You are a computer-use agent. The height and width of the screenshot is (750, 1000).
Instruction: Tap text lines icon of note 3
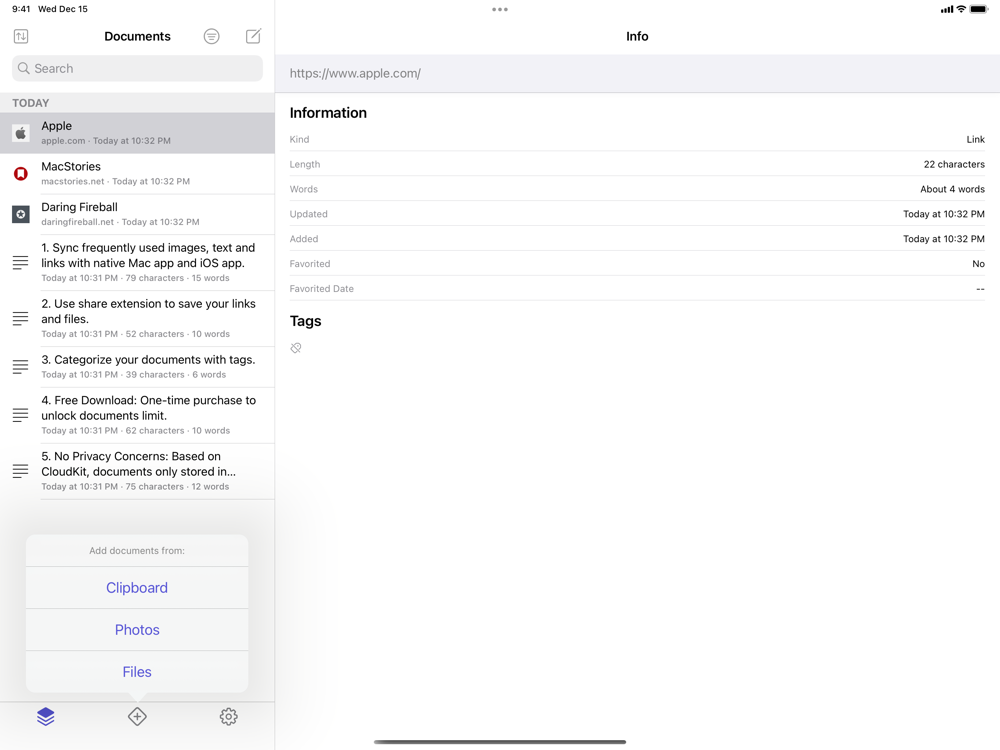click(20, 367)
